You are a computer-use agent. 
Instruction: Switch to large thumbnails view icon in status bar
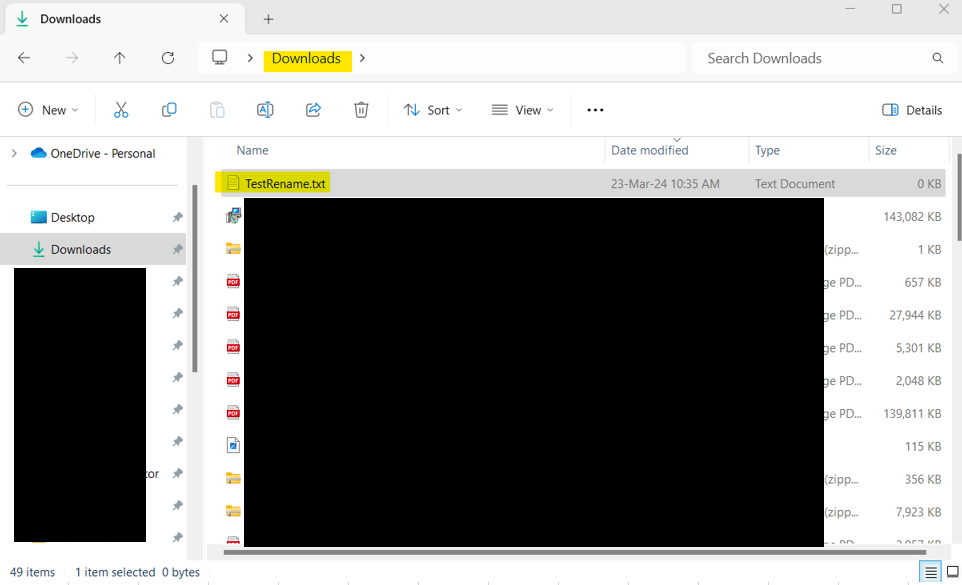[953, 572]
